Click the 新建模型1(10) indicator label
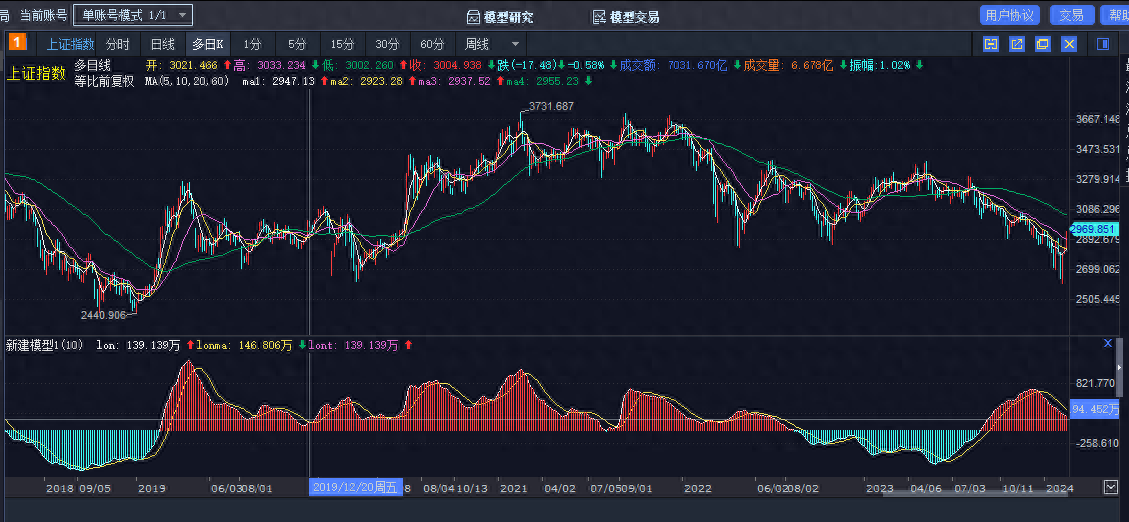 pos(44,345)
